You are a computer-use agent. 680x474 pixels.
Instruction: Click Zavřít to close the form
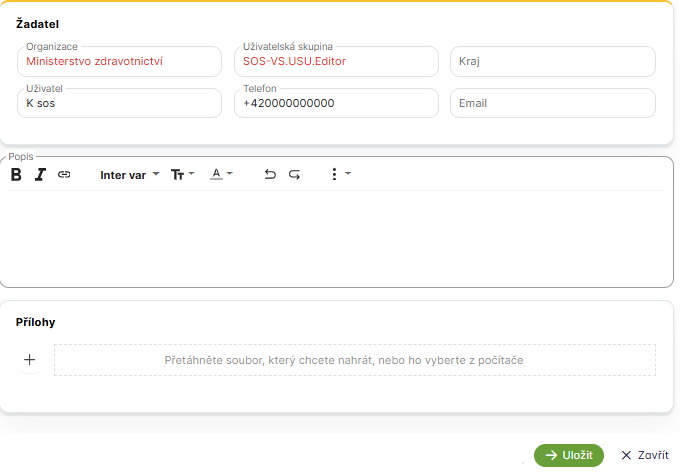(645, 455)
